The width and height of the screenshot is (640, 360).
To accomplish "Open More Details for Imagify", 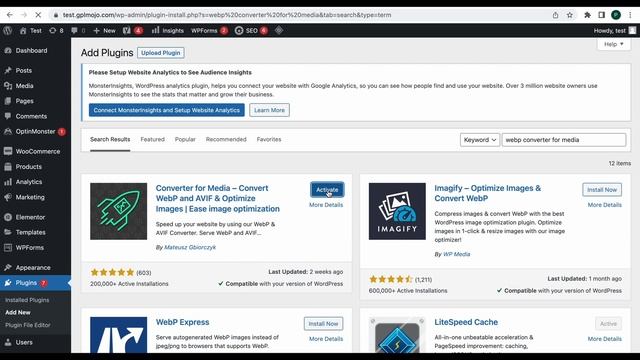I will 604,205.
